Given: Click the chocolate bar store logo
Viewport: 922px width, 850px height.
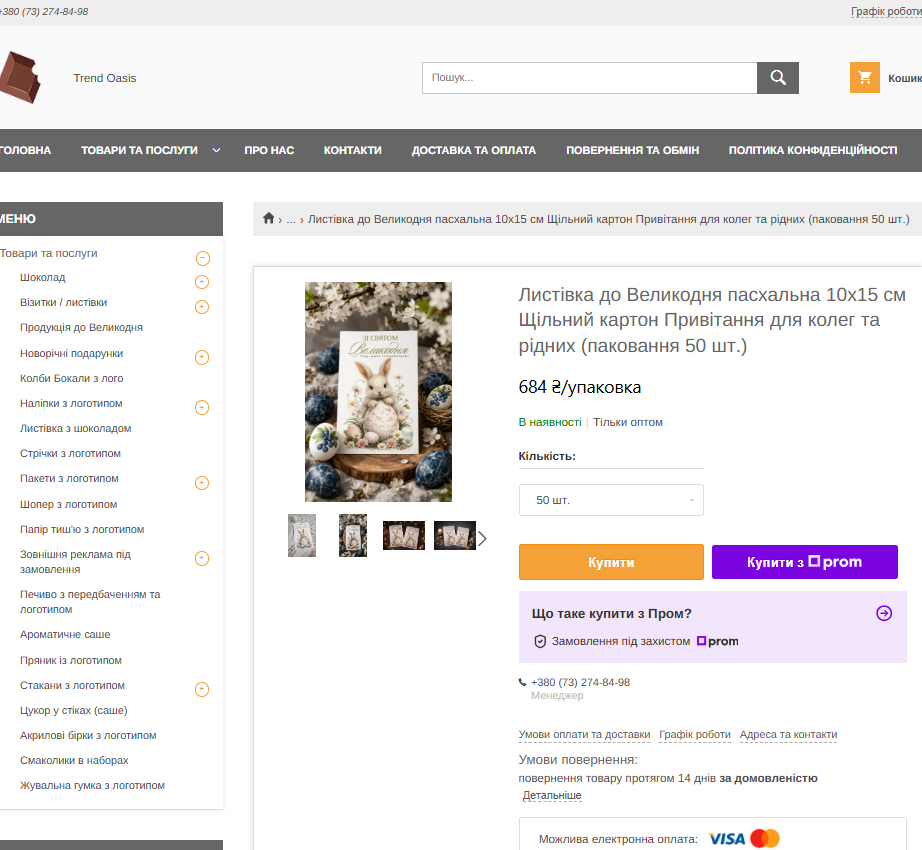Looking at the screenshot, I should [x=20, y=77].
